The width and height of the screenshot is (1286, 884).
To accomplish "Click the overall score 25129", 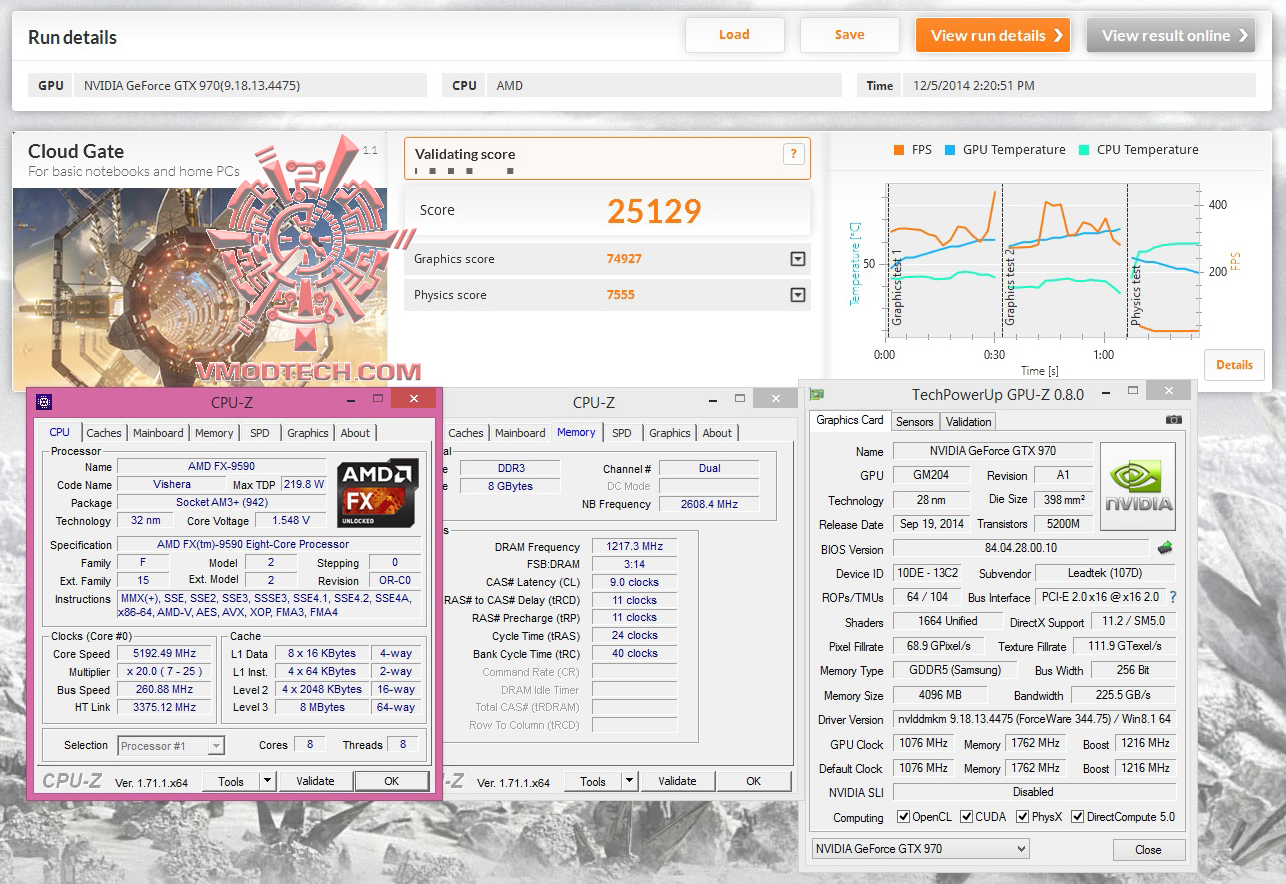I will [654, 210].
